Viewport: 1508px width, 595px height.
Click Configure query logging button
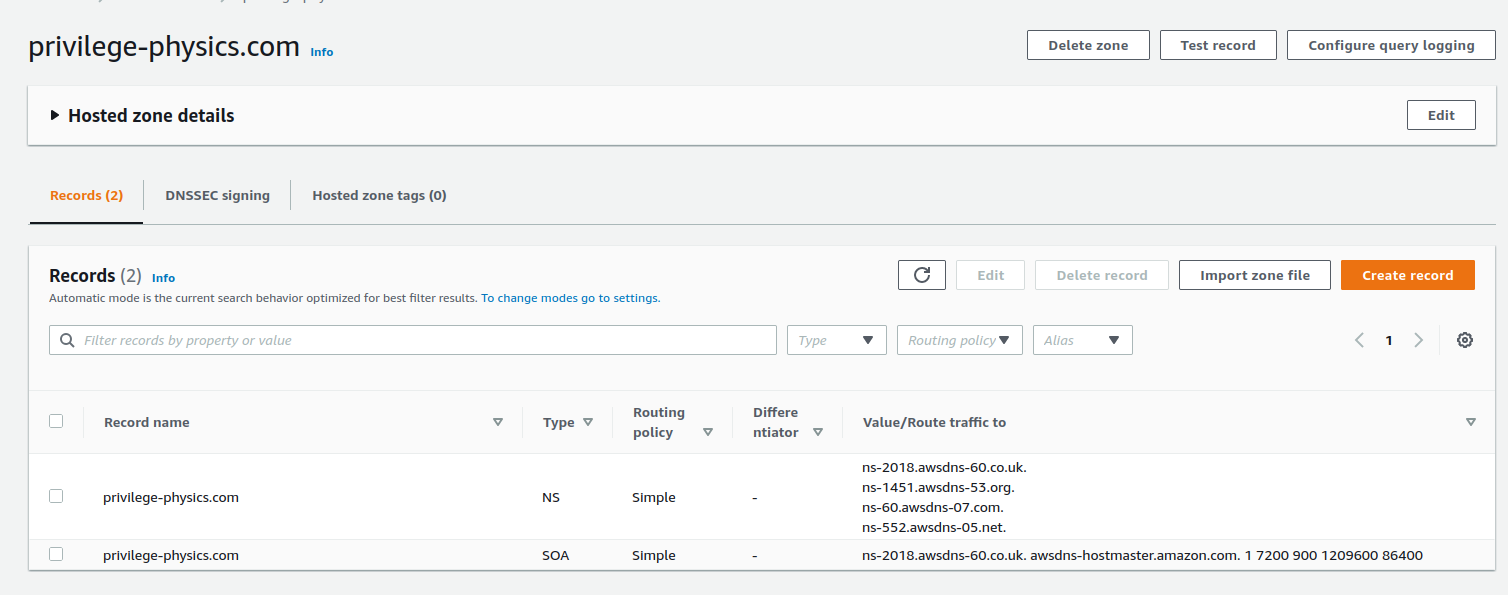pyautogui.click(x=1391, y=45)
